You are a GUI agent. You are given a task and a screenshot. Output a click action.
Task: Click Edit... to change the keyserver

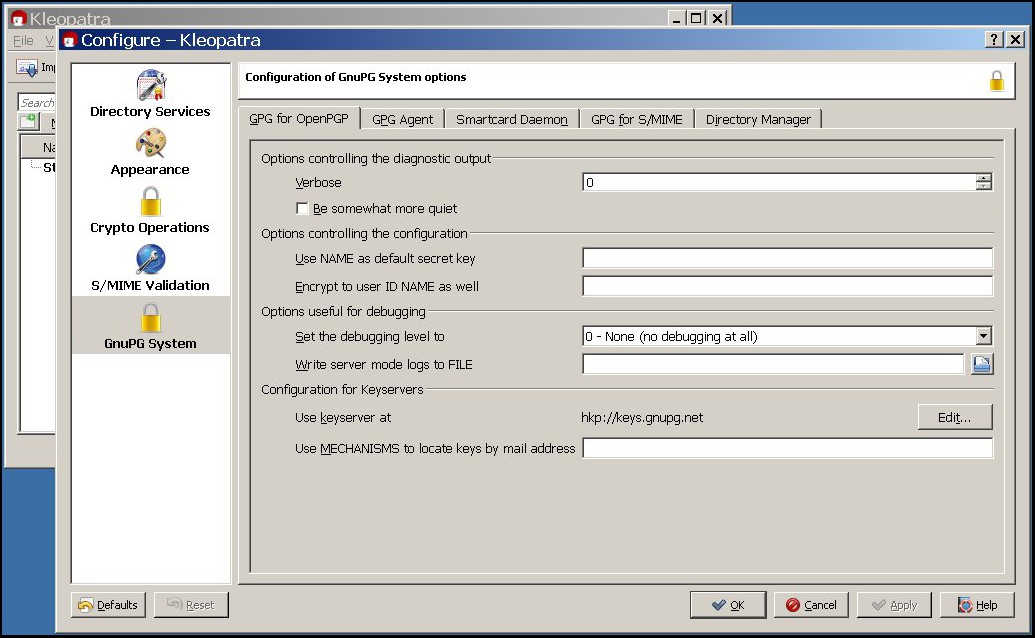(954, 417)
